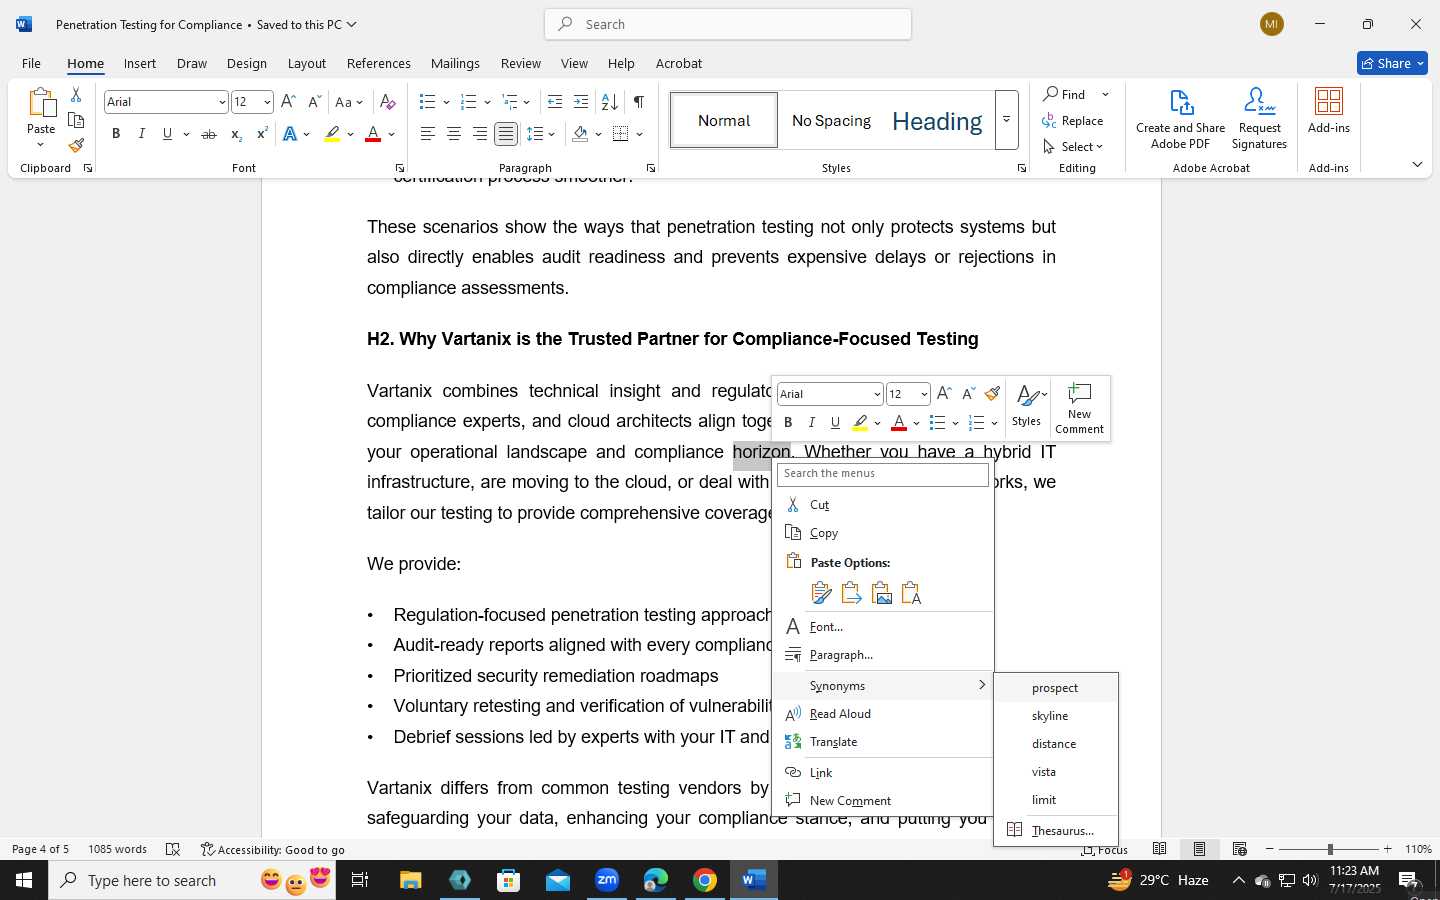Switch to Print Layout view in status bar

[x=1199, y=849]
